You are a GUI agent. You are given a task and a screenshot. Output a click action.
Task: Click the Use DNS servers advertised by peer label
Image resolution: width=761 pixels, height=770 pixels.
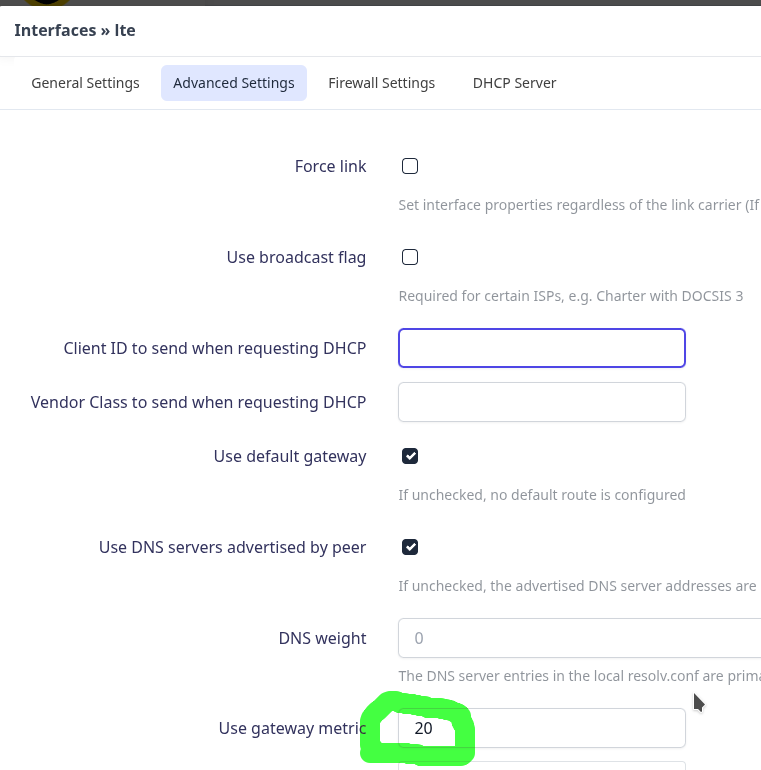[232, 548]
